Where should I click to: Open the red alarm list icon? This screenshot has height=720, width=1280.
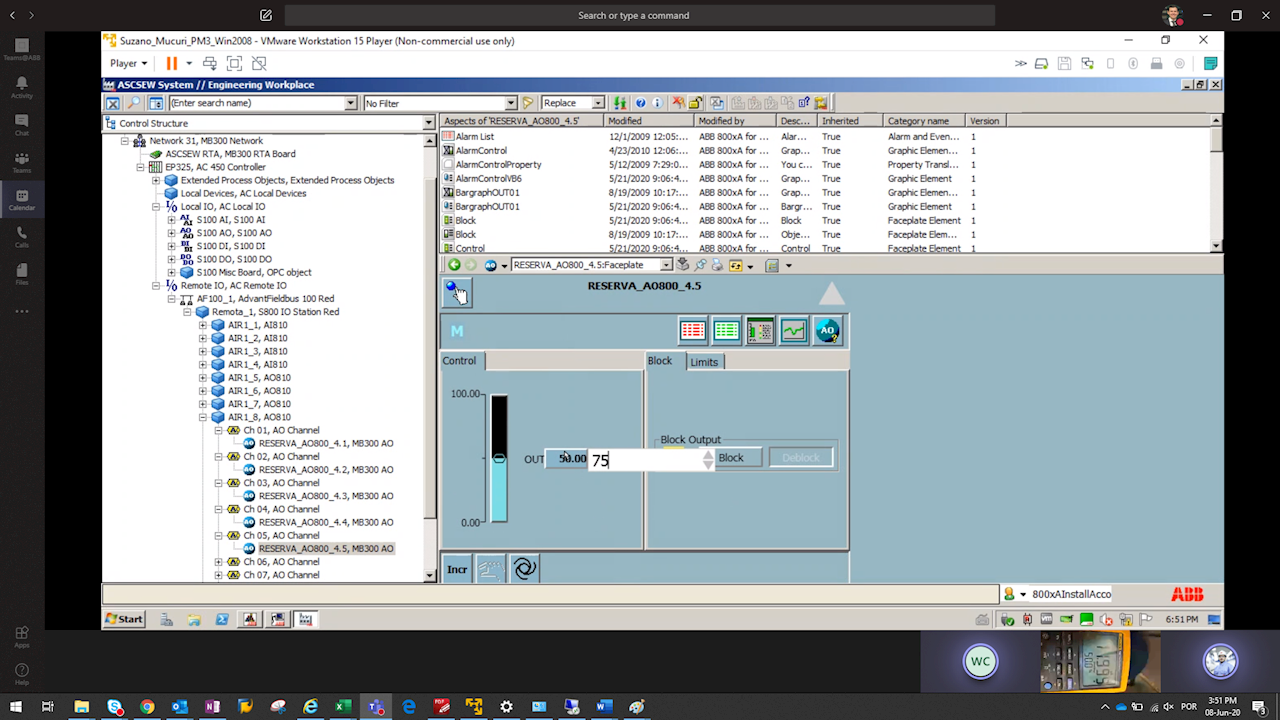pos(692,331)
